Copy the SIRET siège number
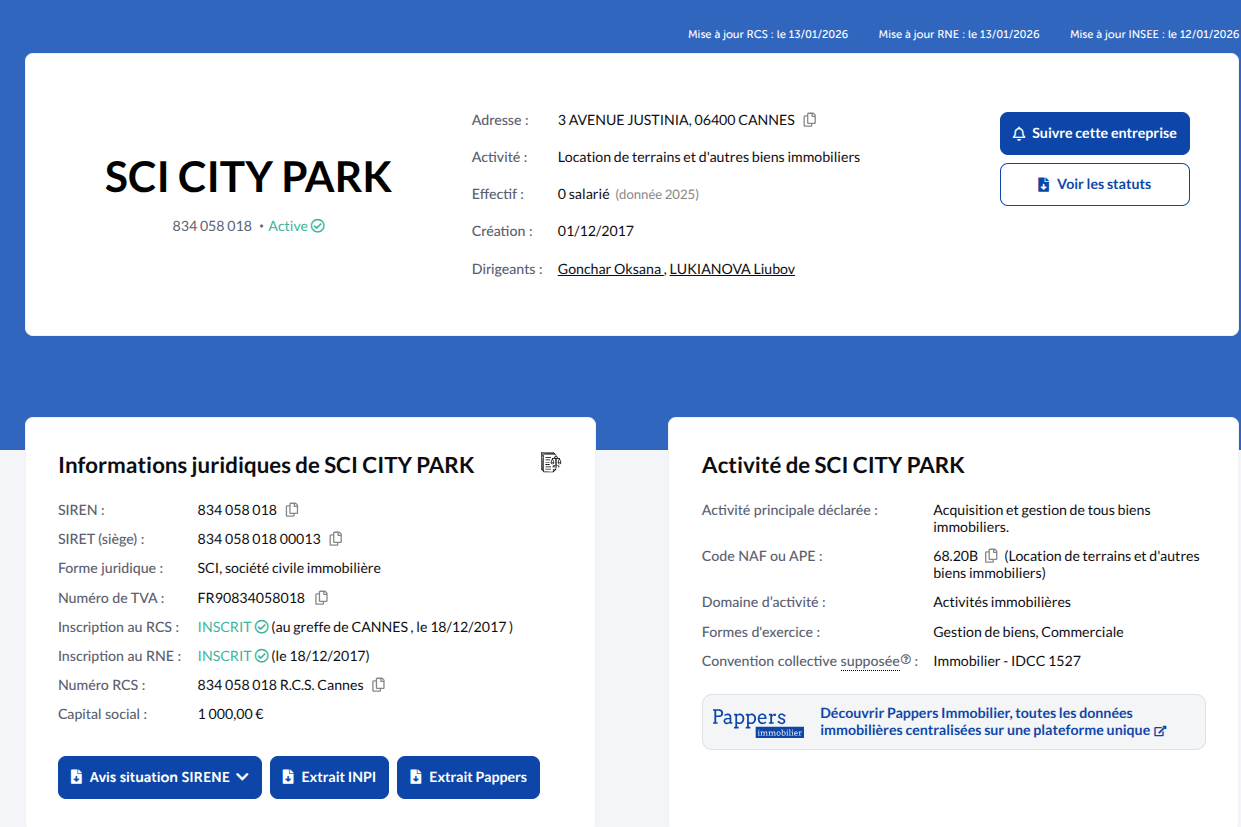This screenshot has width=1241, height=827. [x=336, y=539]
